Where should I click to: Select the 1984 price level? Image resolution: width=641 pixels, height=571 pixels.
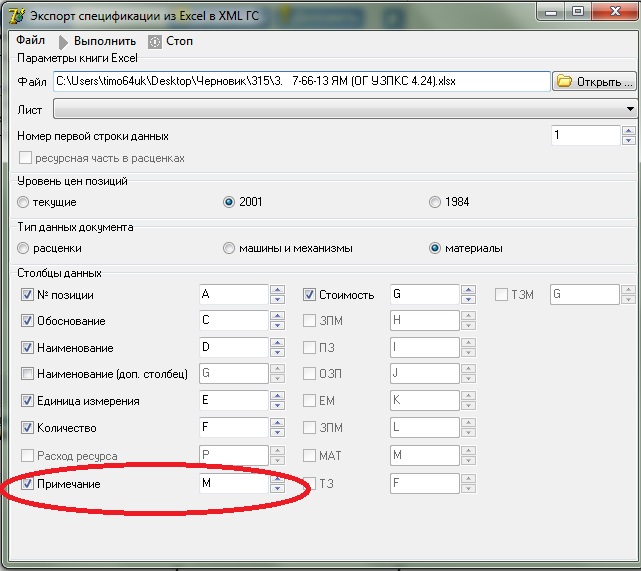click(435, 202)
